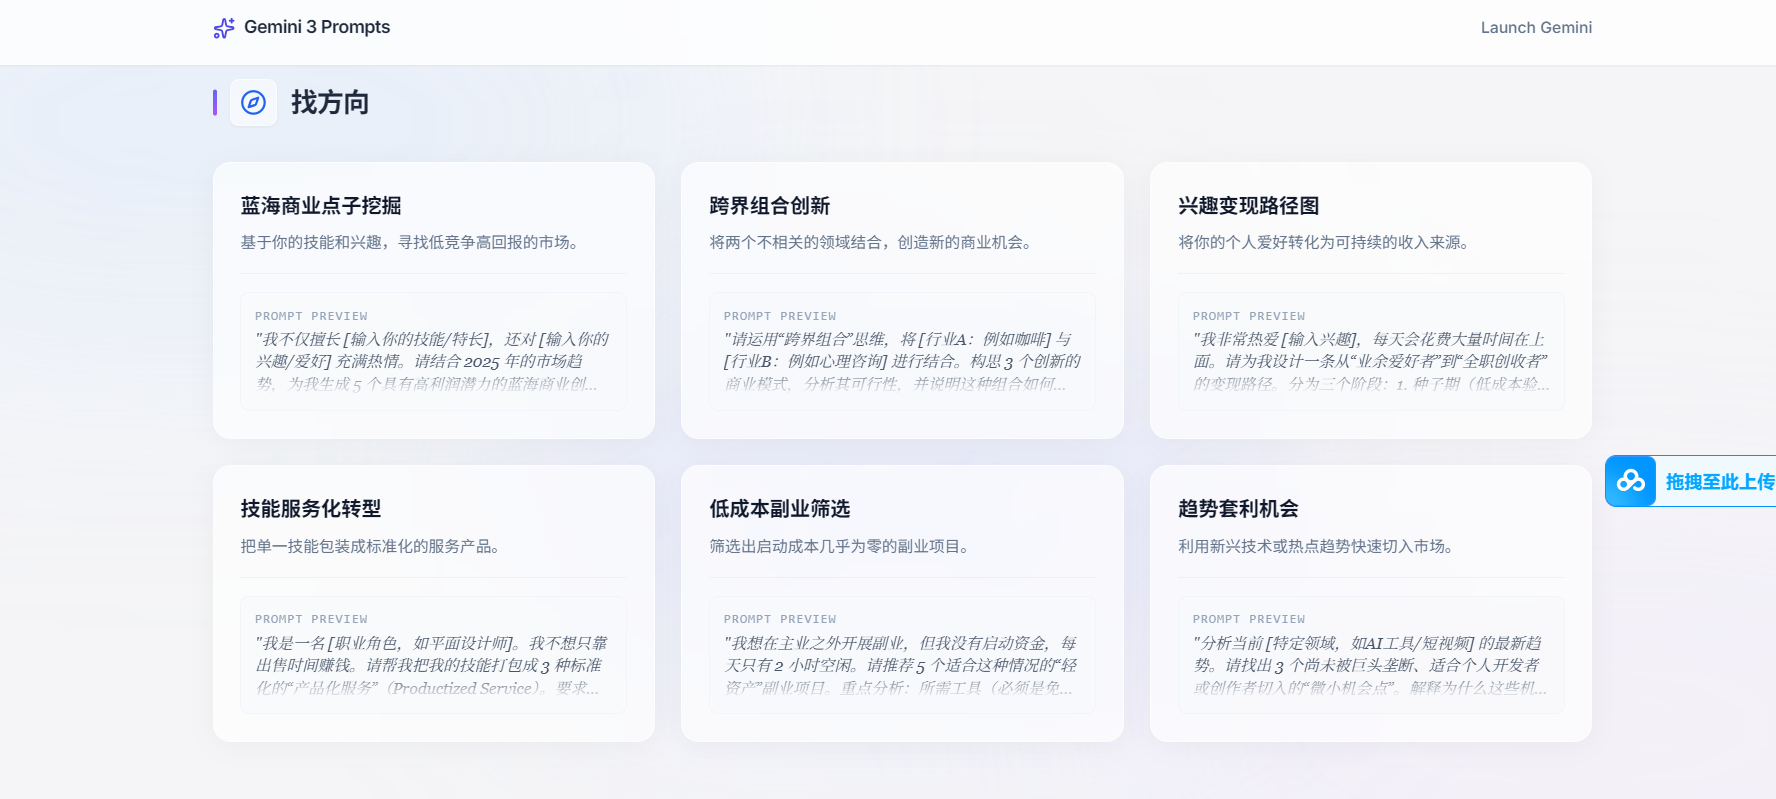Image resolution: width=1776 pixels, height=799 pixels.
Task: Click description 筛选出启动成本几乎为零的副业项目。
Action: click(840, 547)
